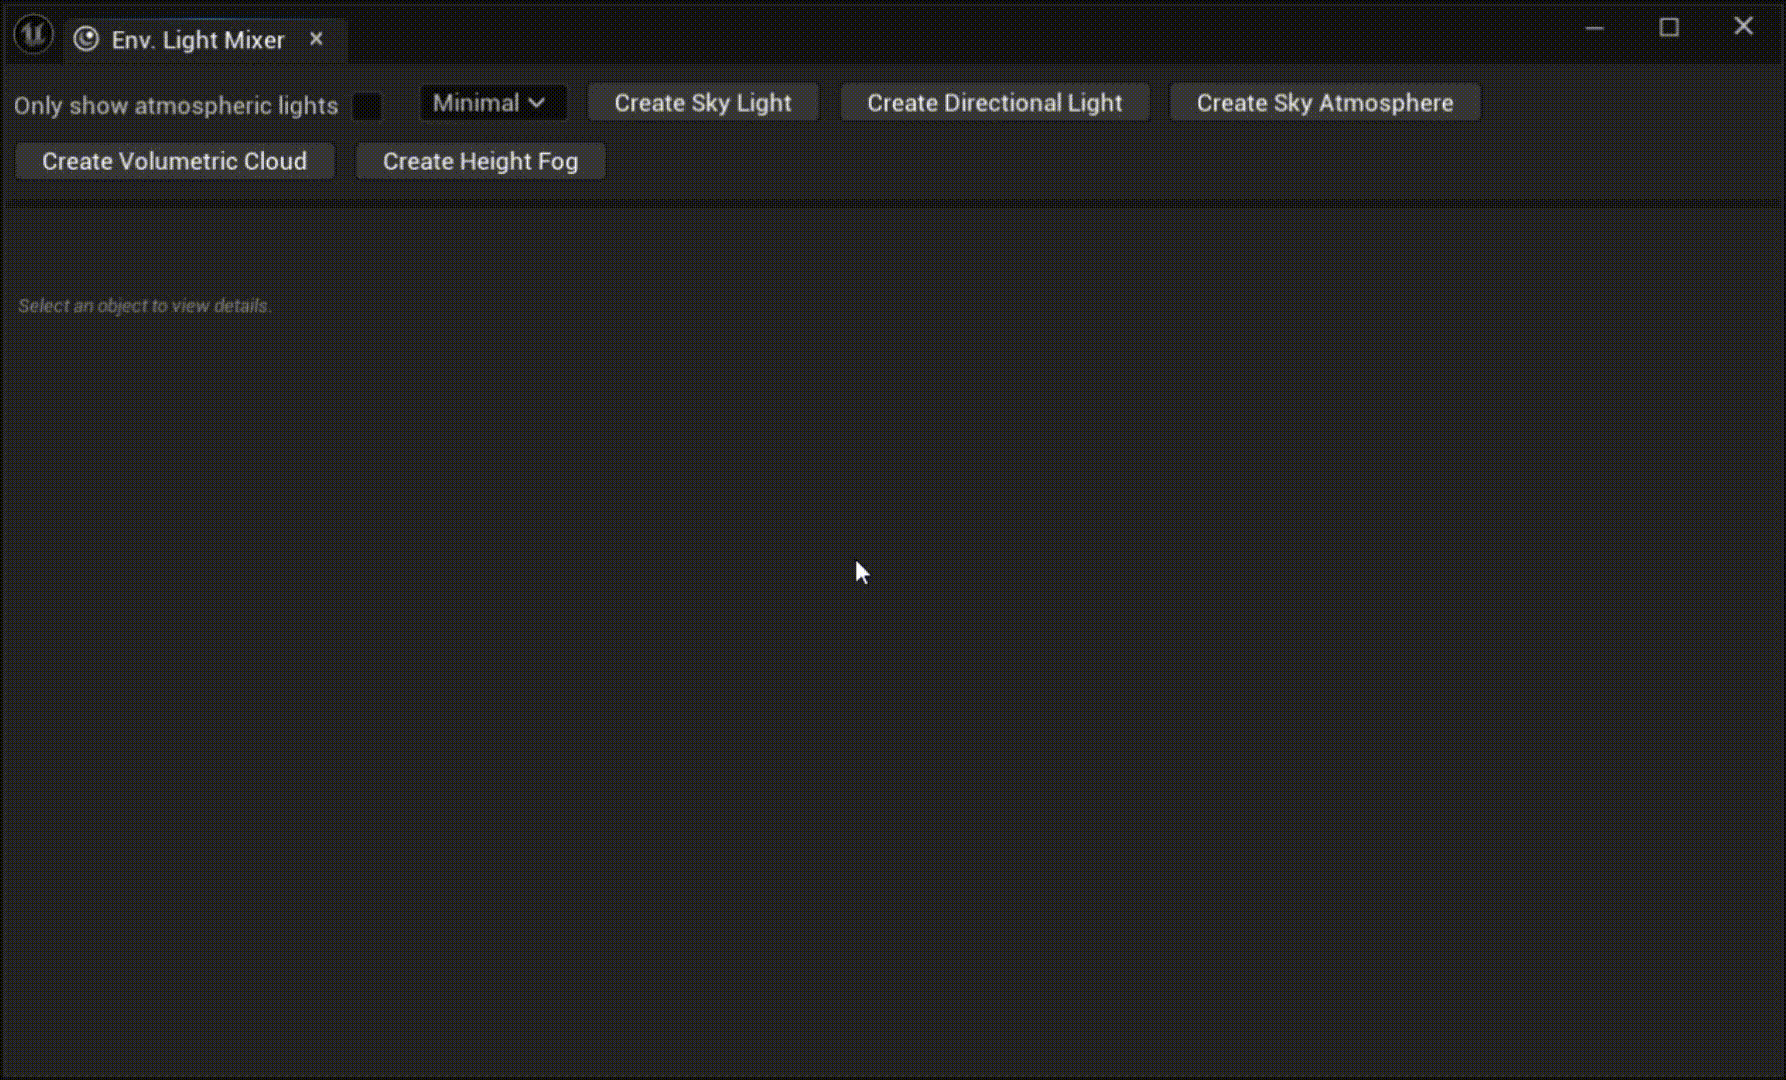The image size is (1786, 1080).
Task: Click Create Sky Atmosphere button
Action: [1325, 103]
